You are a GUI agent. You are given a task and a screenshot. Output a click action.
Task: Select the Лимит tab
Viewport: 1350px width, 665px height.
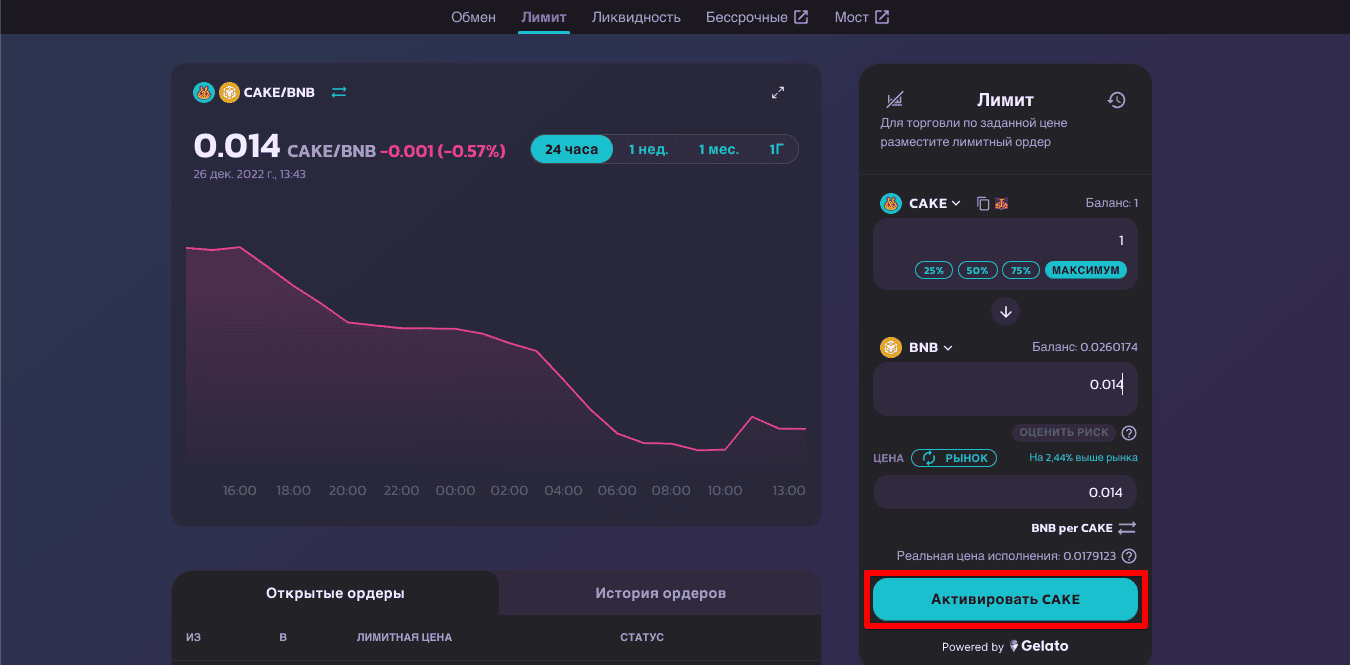coord(544,17)
